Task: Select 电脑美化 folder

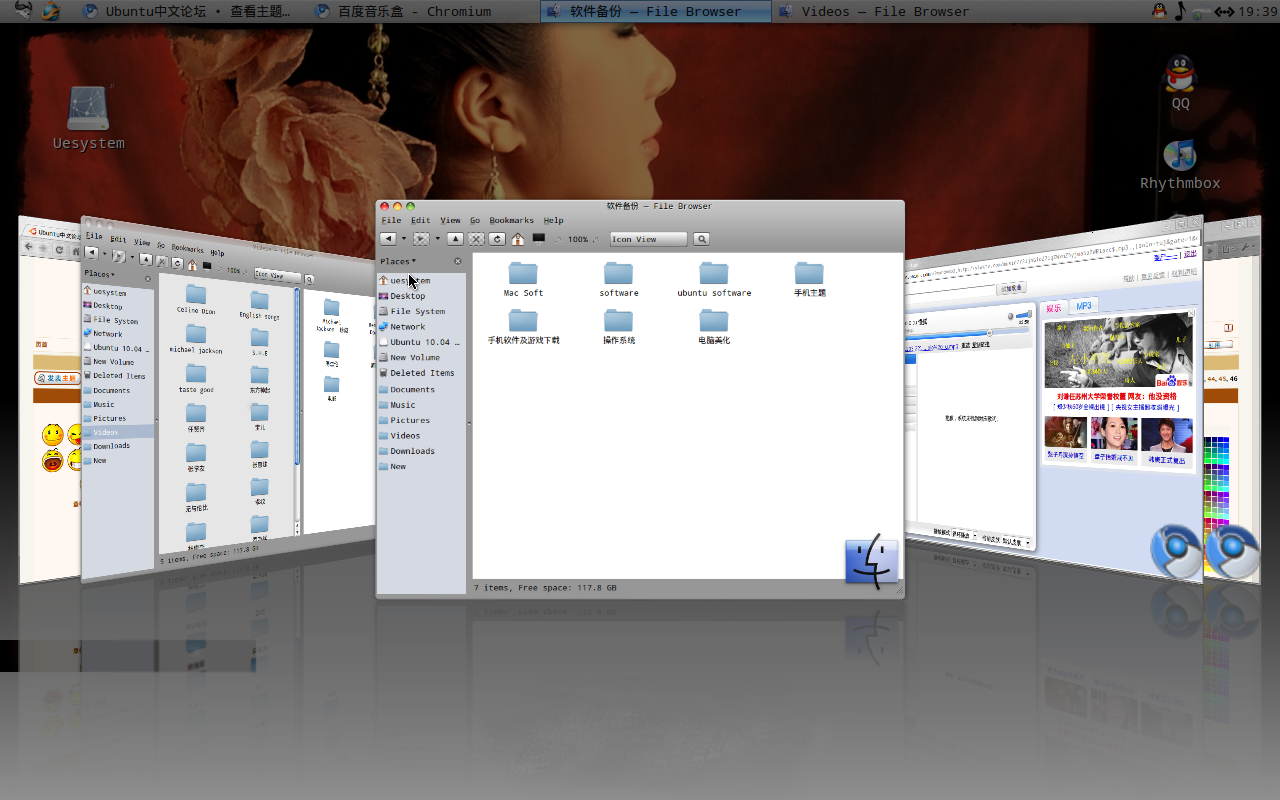Action: pos(714,326)
